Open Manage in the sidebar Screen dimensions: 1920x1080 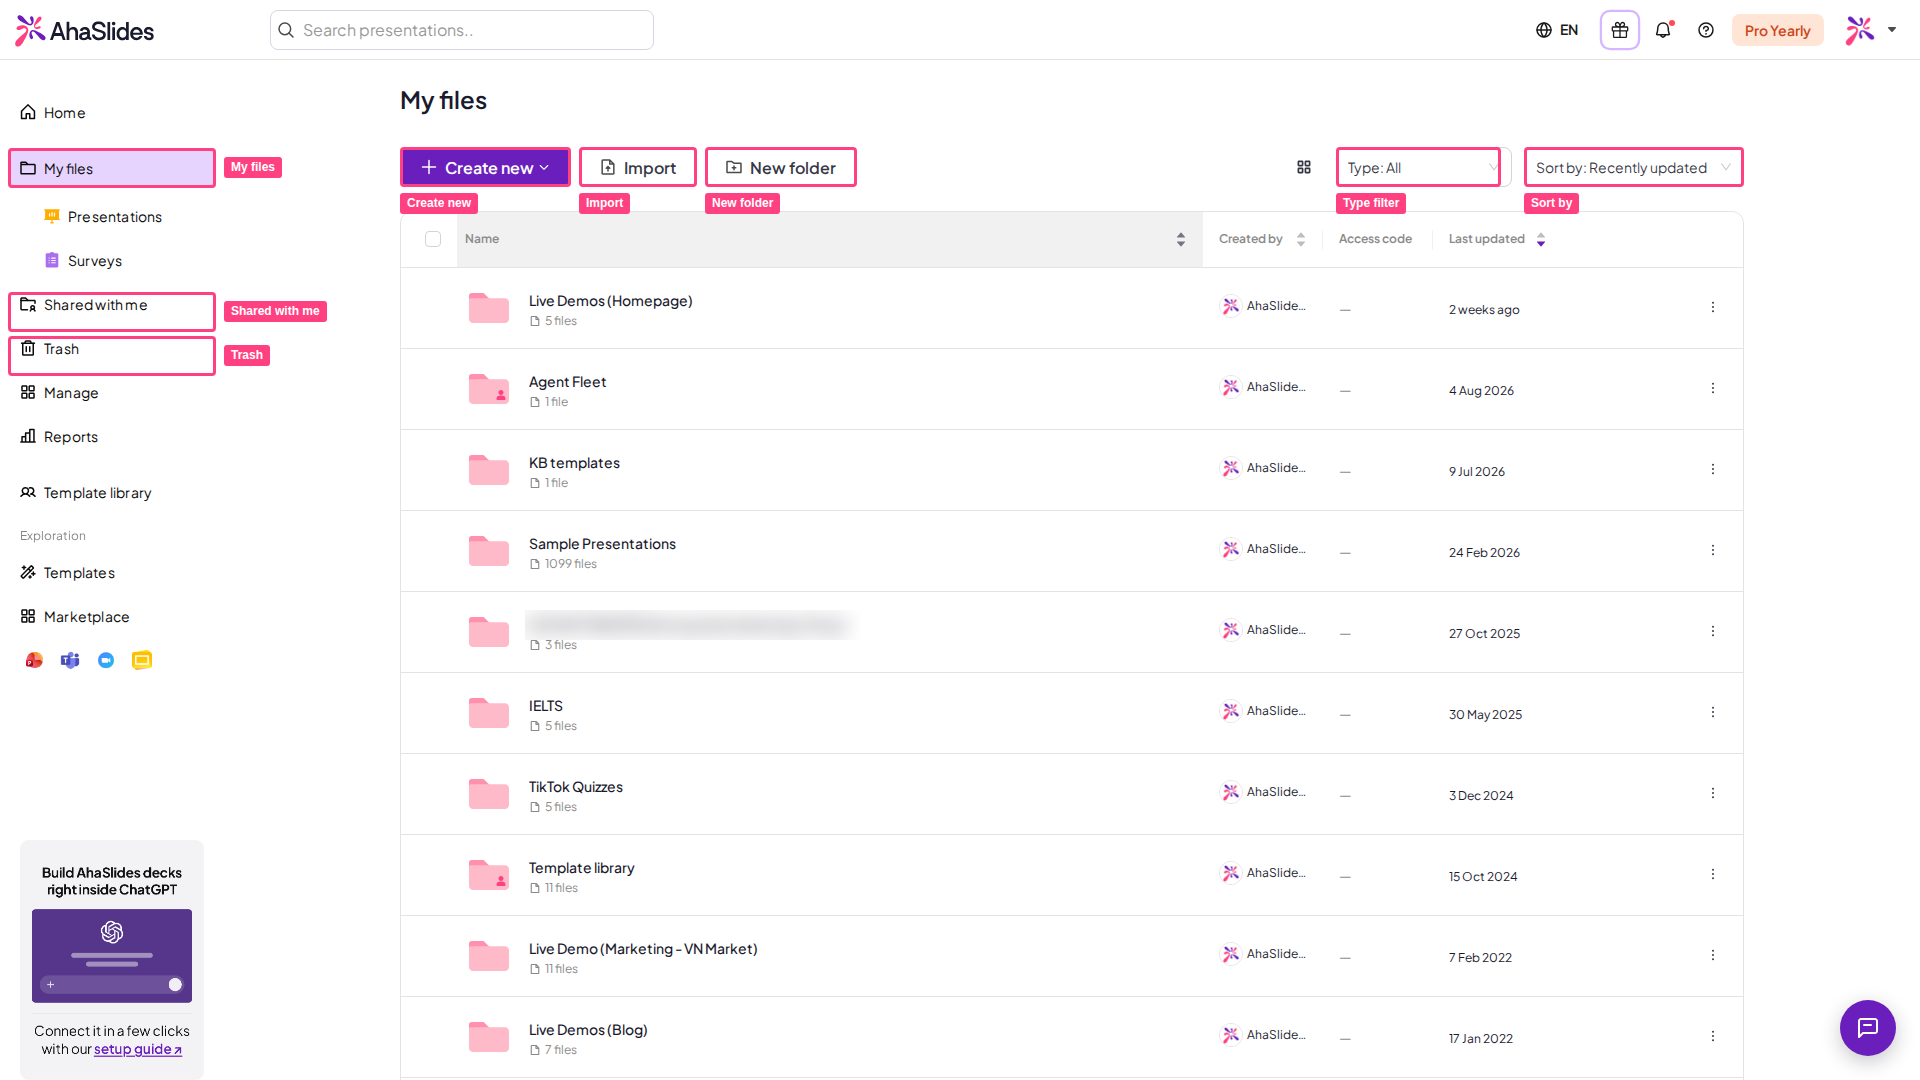(x=60, y=393)
